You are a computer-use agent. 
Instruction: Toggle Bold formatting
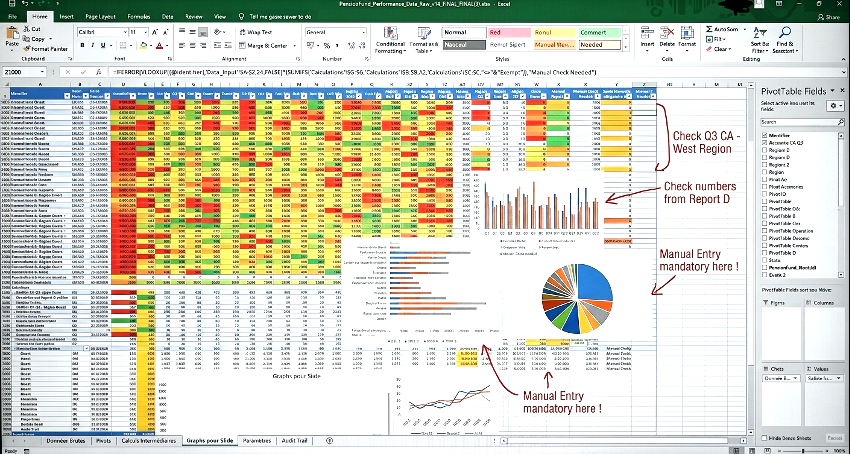coord(82,46)
